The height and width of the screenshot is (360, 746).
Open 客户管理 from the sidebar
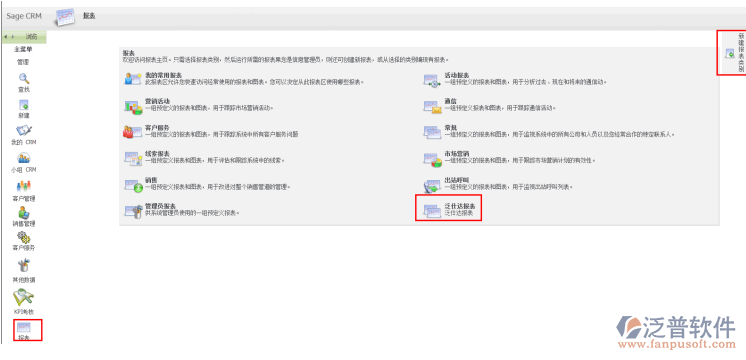(x=24, y=186)
